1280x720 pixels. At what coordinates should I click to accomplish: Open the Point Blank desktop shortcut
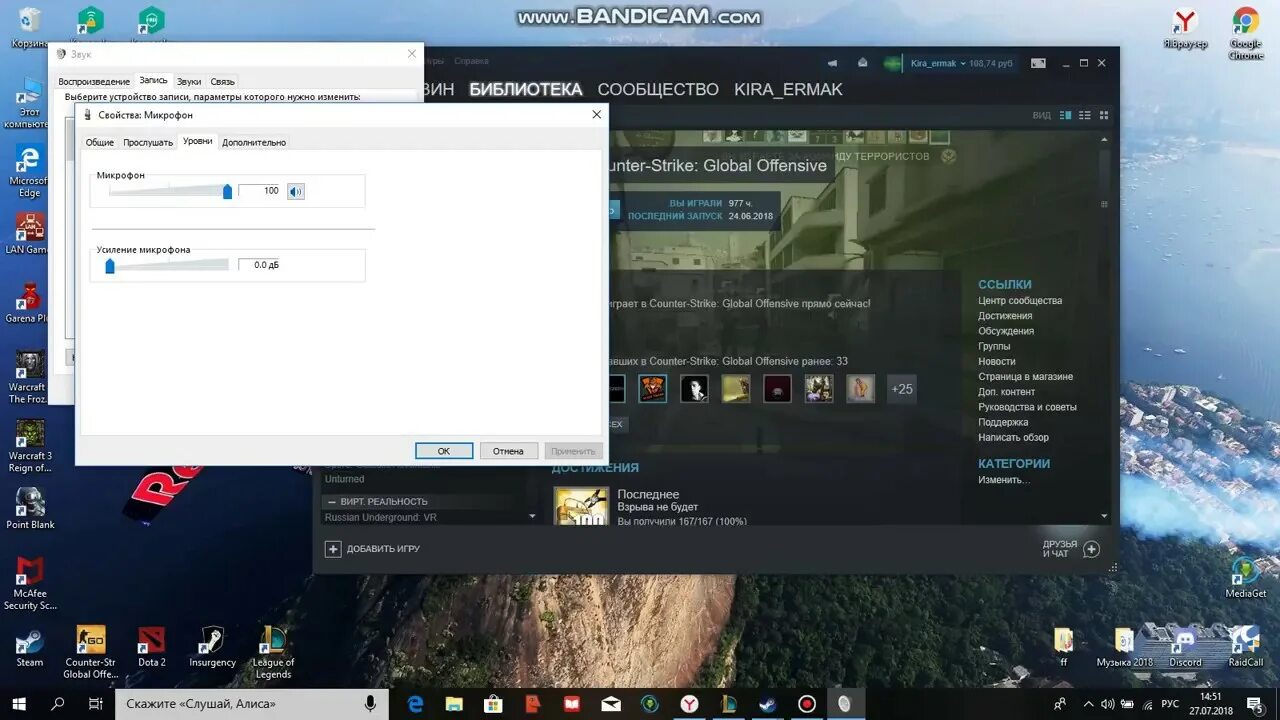(x=30, y=508)
